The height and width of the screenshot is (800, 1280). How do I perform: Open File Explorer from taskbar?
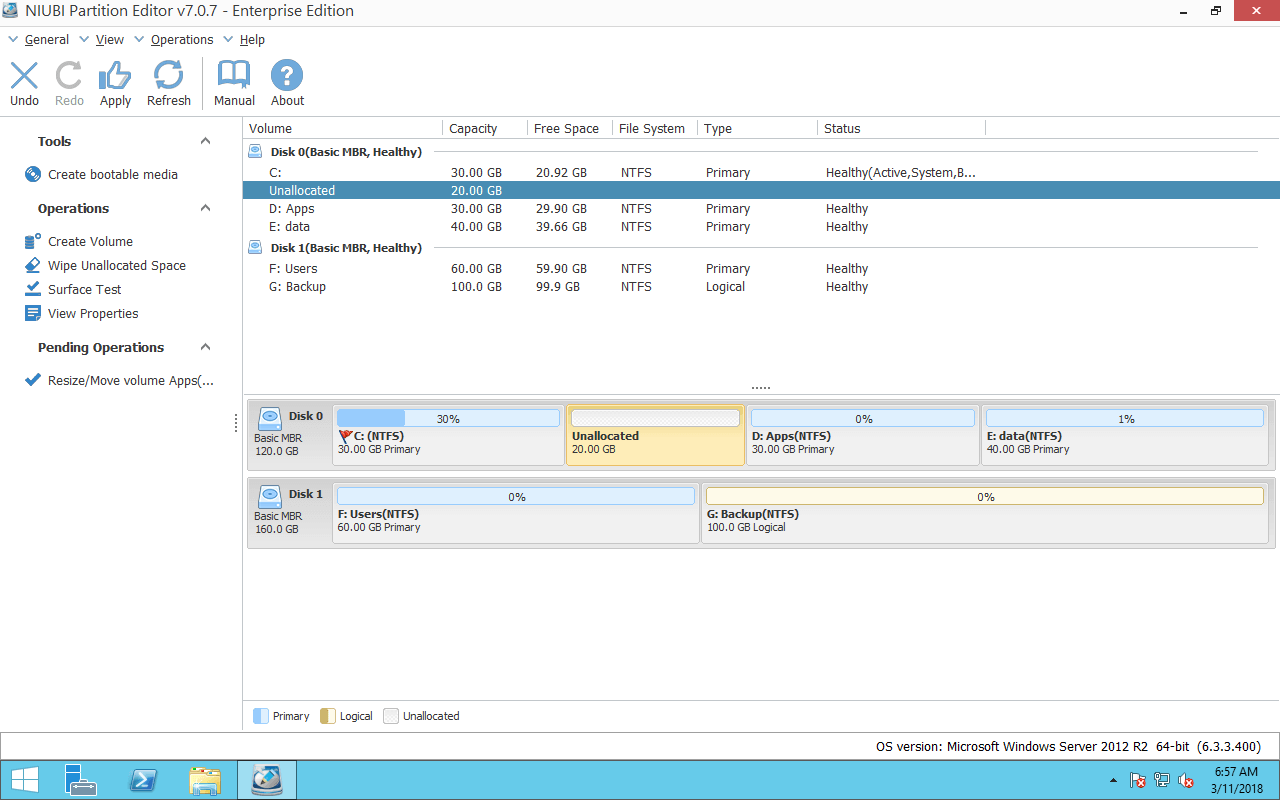pyautogui.click(x=205, y=780)
